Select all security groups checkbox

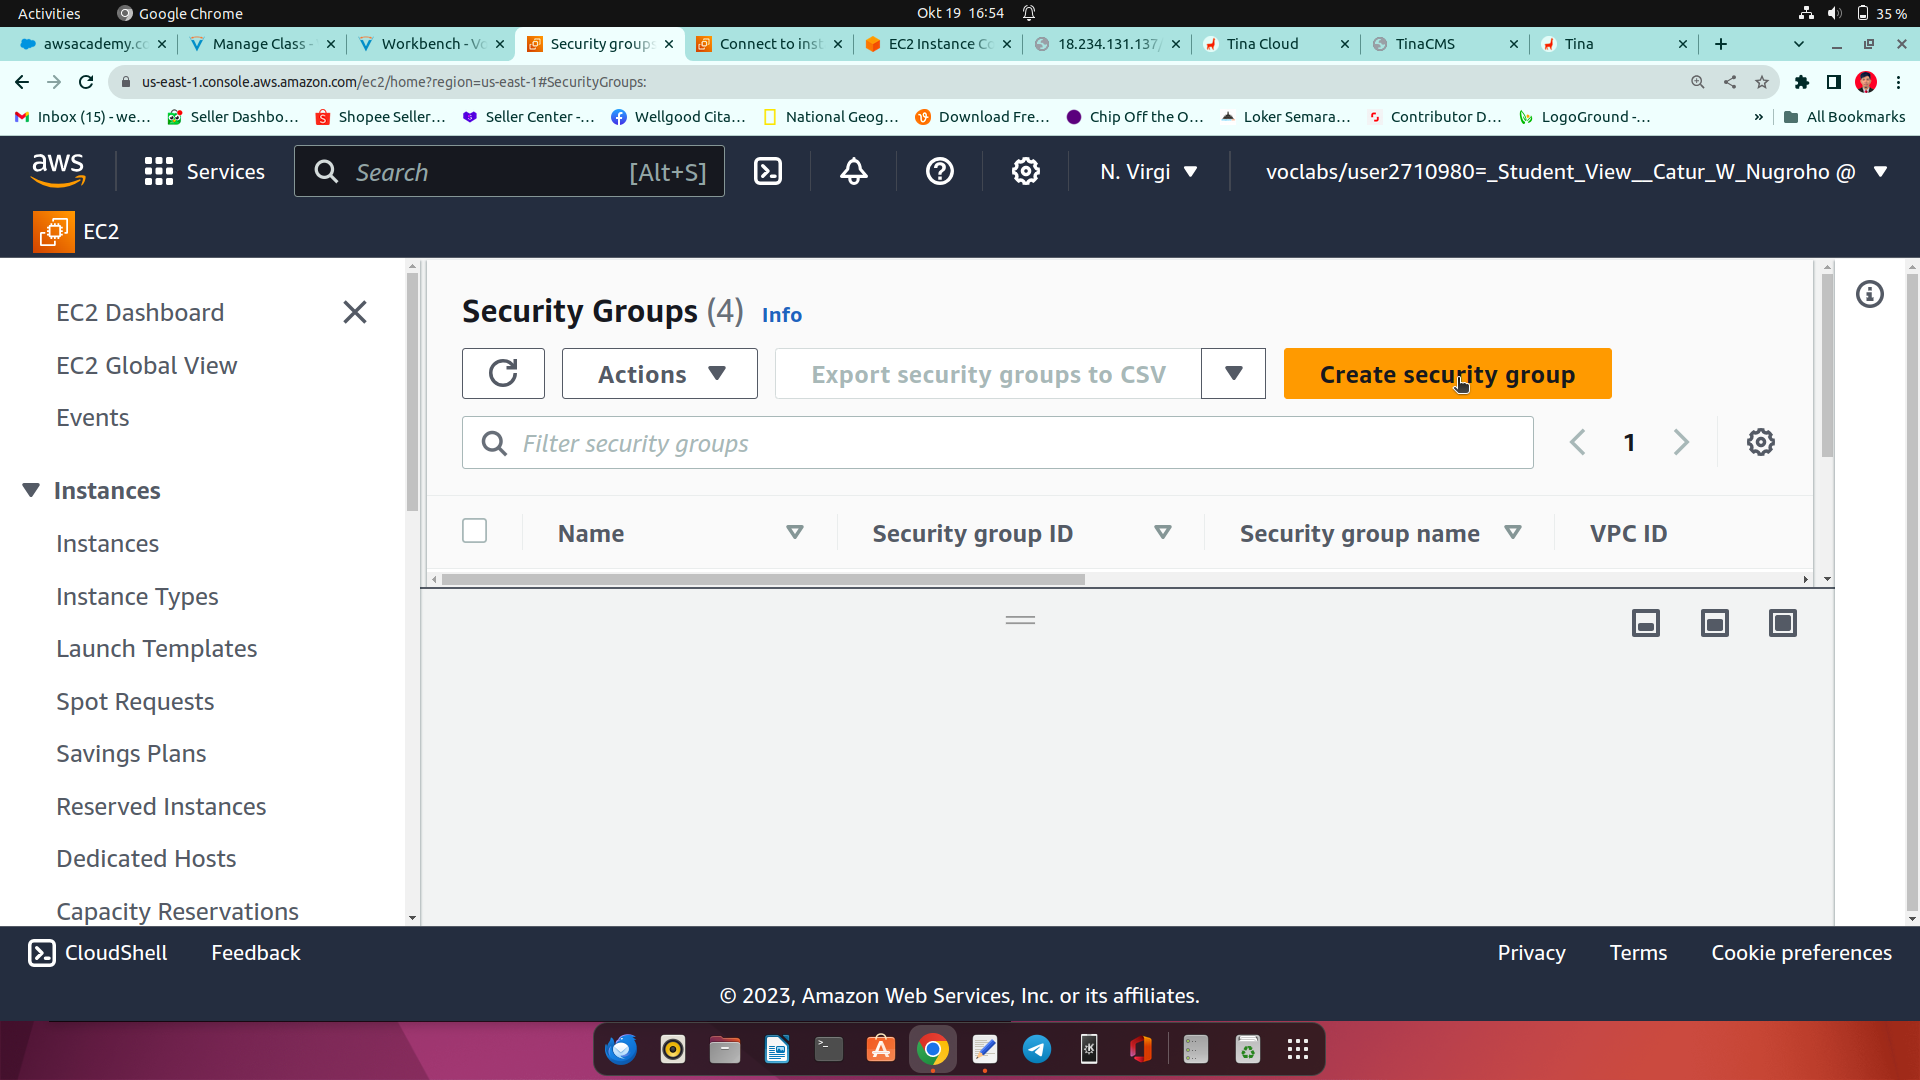pyautogui.click(x=474, y=531)
